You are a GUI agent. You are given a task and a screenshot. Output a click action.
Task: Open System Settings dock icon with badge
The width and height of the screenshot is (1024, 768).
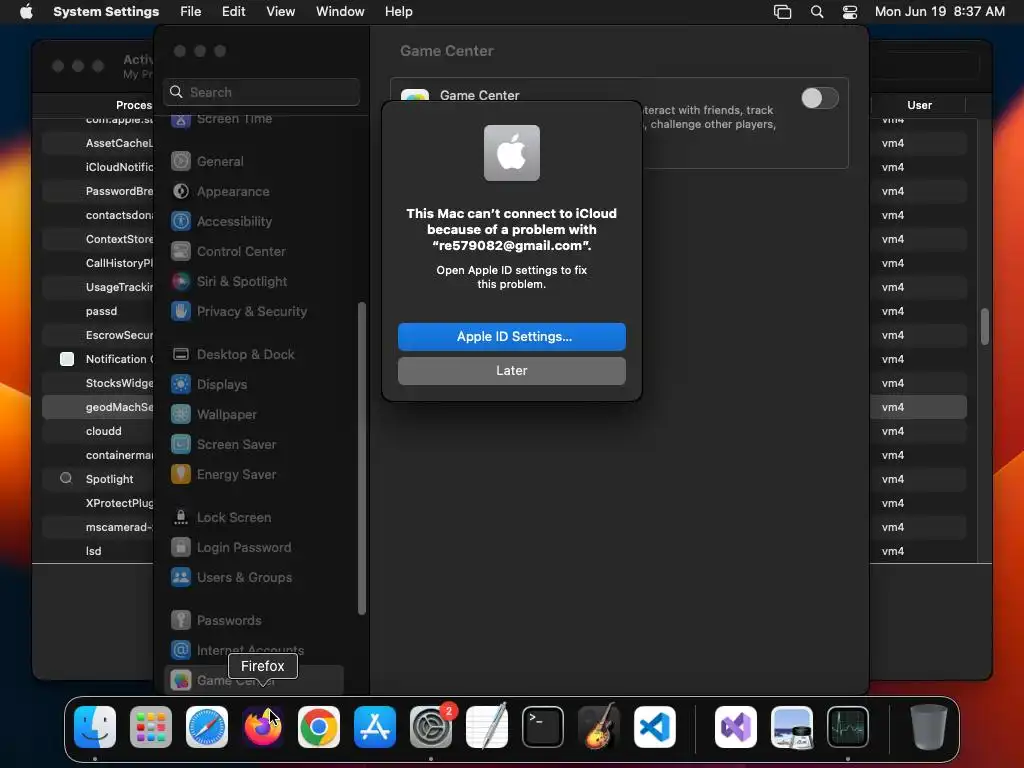click(x=431, y=726)
